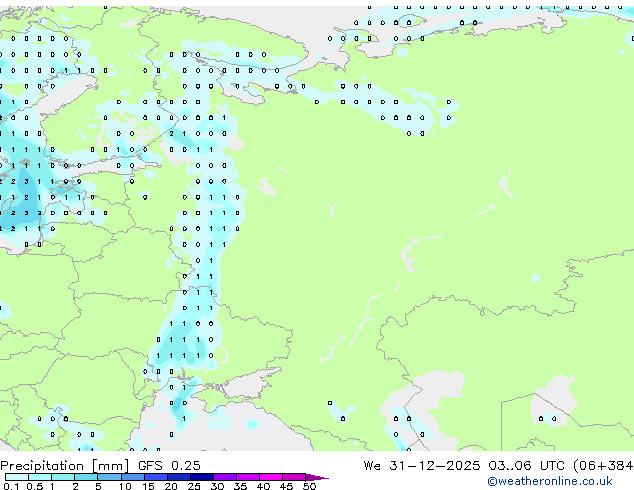Select the 5–10 mm legend color box
The image size is (634, 490).
point(109,477)
